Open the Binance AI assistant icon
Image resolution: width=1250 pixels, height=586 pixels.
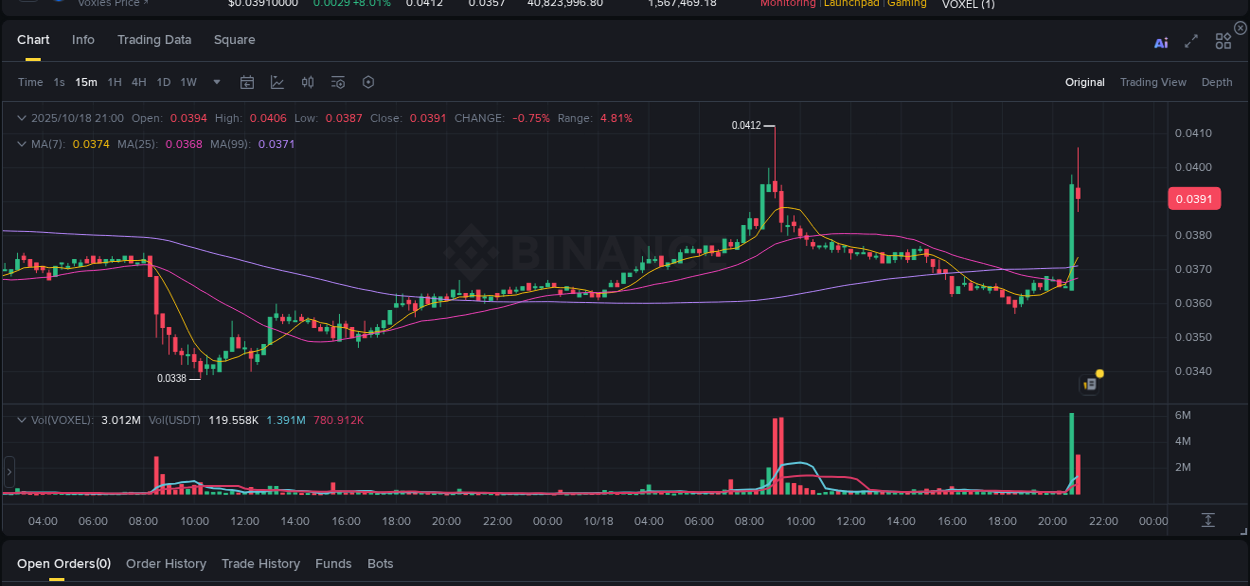pyautogui.click(x=1160, y=41)
